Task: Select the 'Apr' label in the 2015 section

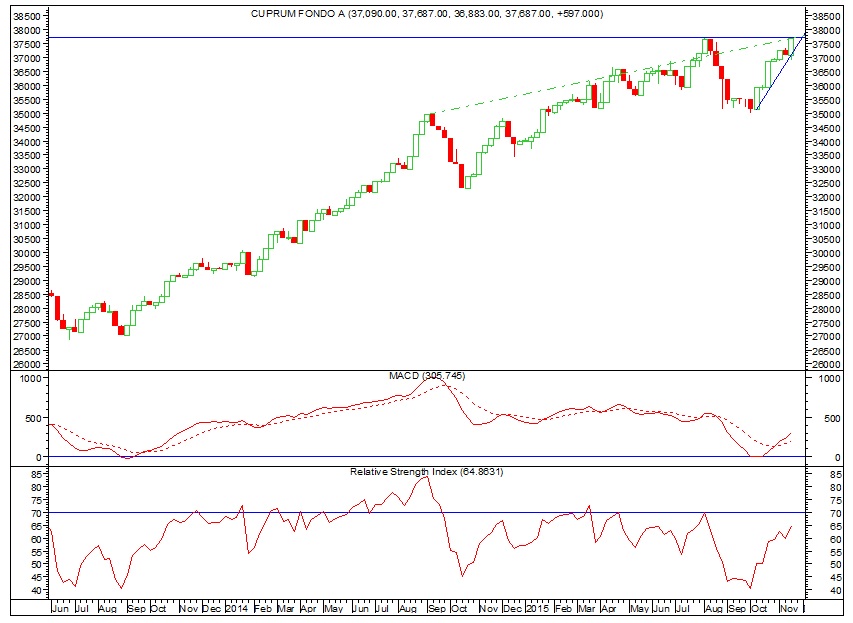Action: pos(609,608)
